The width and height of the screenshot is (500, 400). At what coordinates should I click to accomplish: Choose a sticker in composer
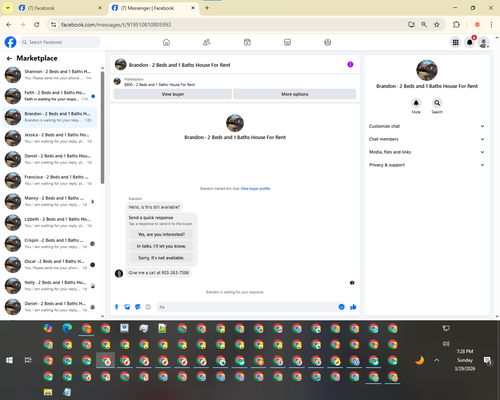(x=138, y=307)
